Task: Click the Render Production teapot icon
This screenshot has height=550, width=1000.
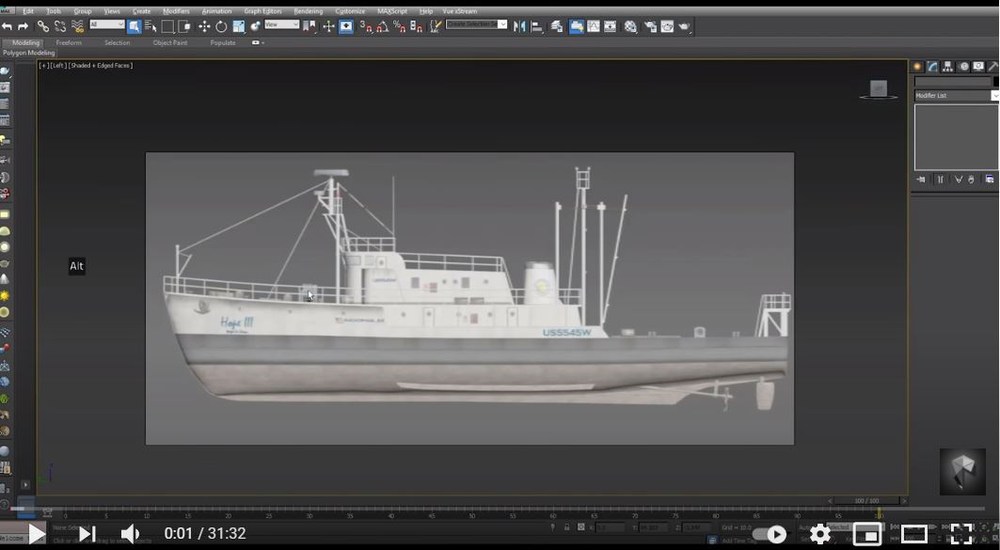Action: click(x=684, y=26)
